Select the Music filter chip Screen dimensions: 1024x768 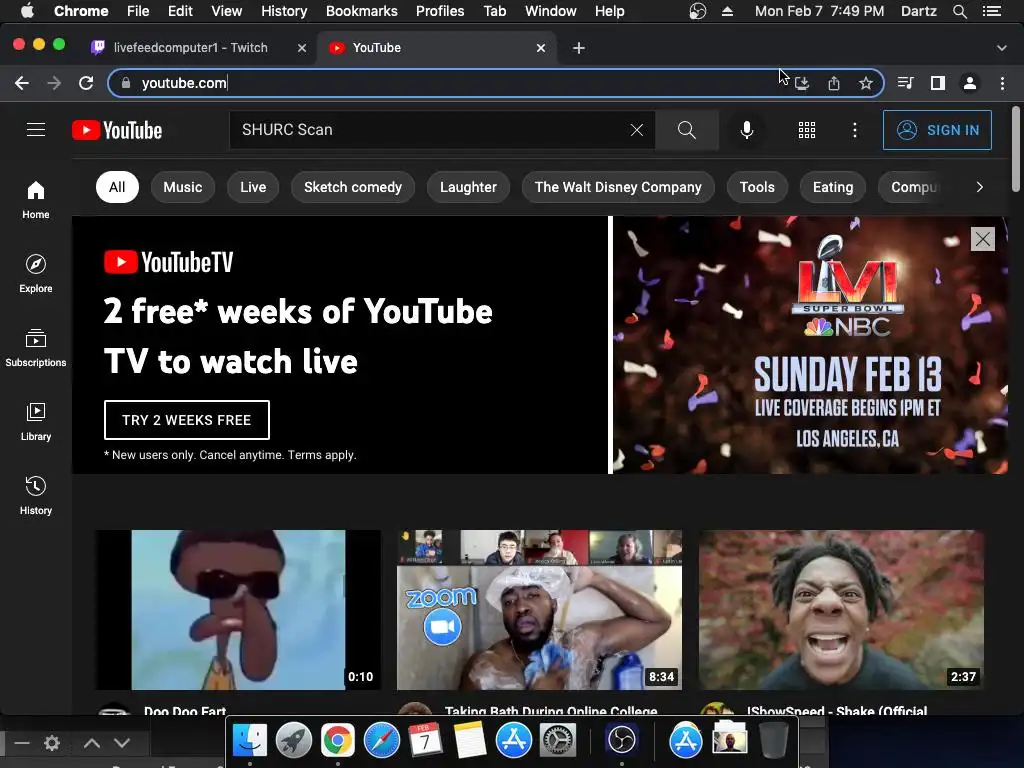point(182,187)
